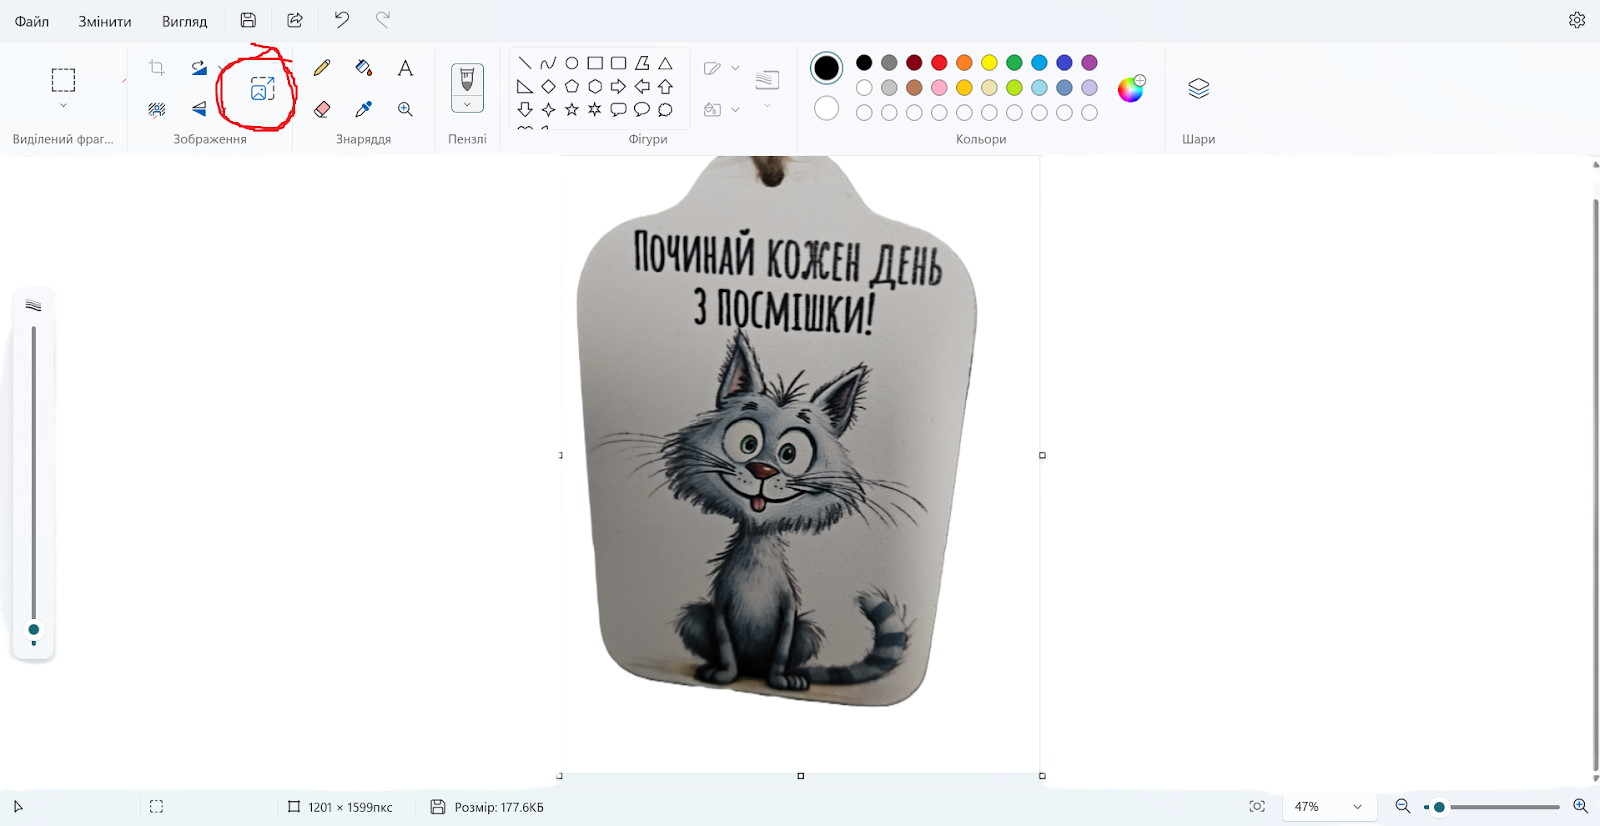Select the Brush tool

pyautogui.click(x=467, y=79)
